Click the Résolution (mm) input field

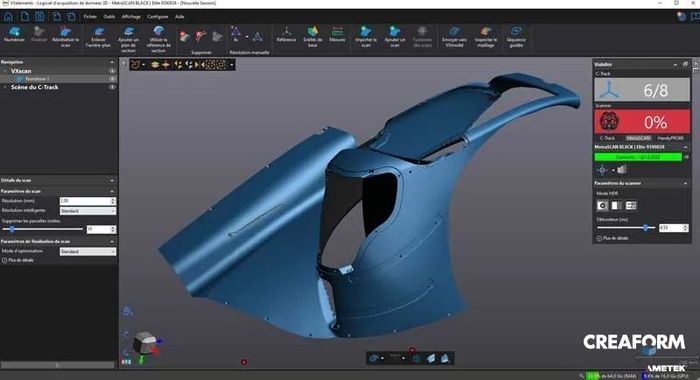point(88,201)
